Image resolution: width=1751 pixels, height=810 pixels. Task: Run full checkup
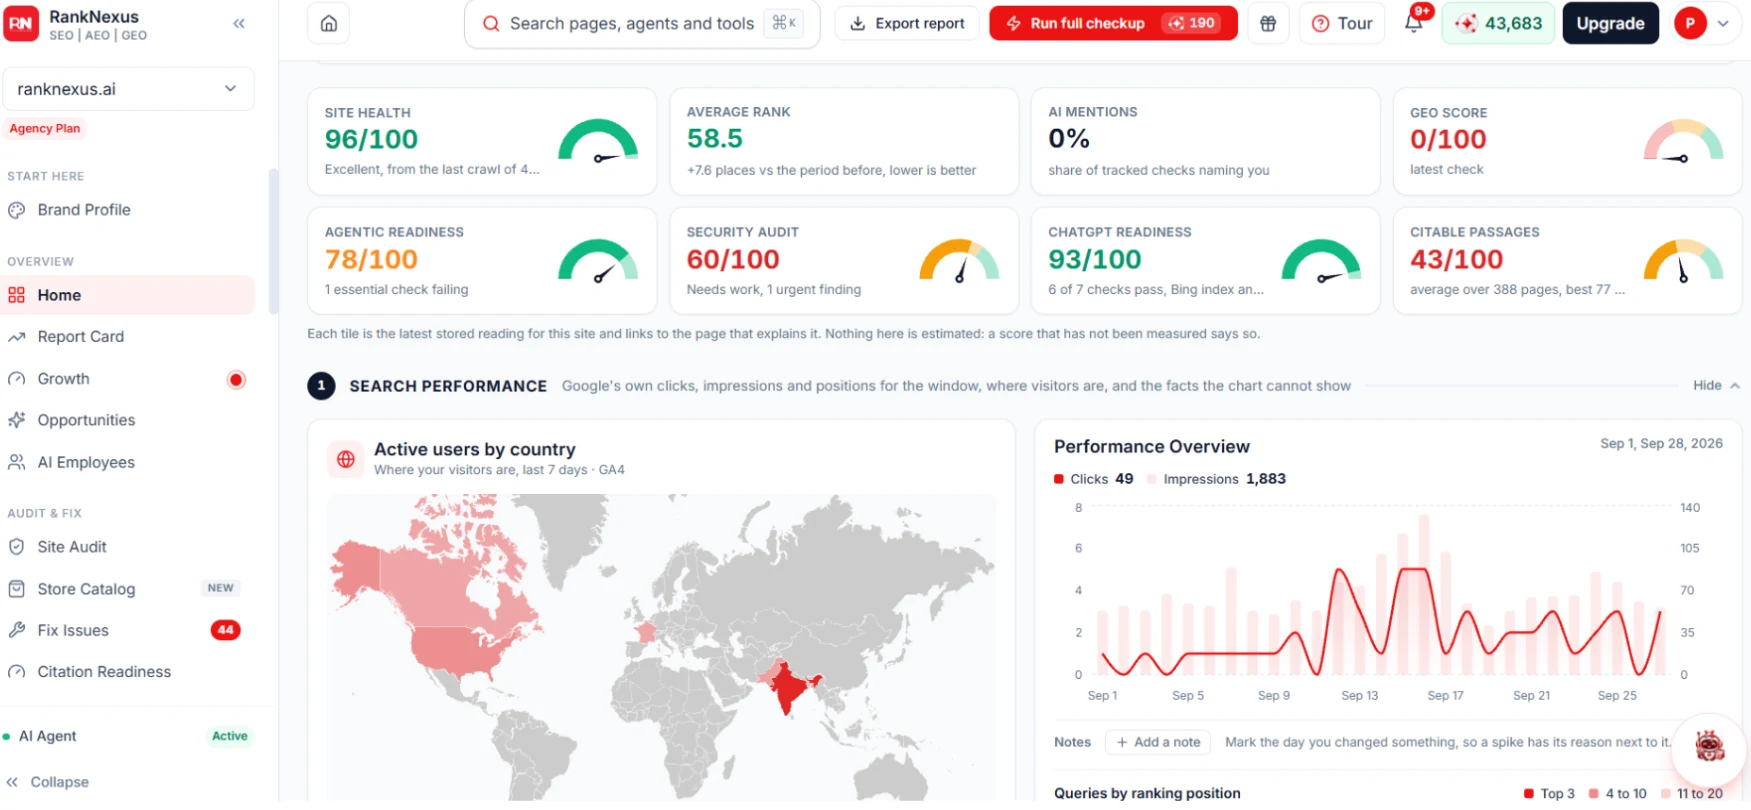coord(1113,24)
